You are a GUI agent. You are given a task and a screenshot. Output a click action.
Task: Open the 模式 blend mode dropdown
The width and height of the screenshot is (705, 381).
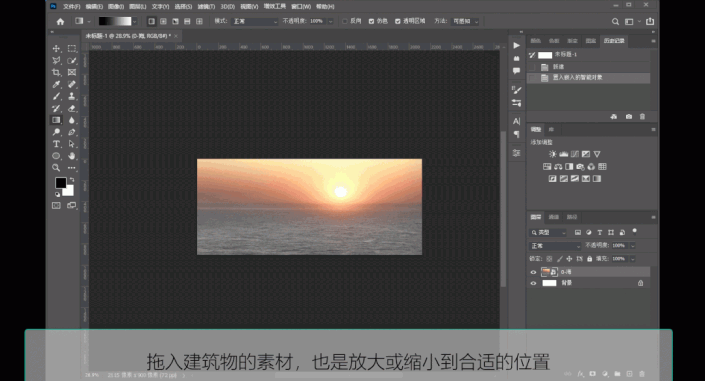point(255,22)
